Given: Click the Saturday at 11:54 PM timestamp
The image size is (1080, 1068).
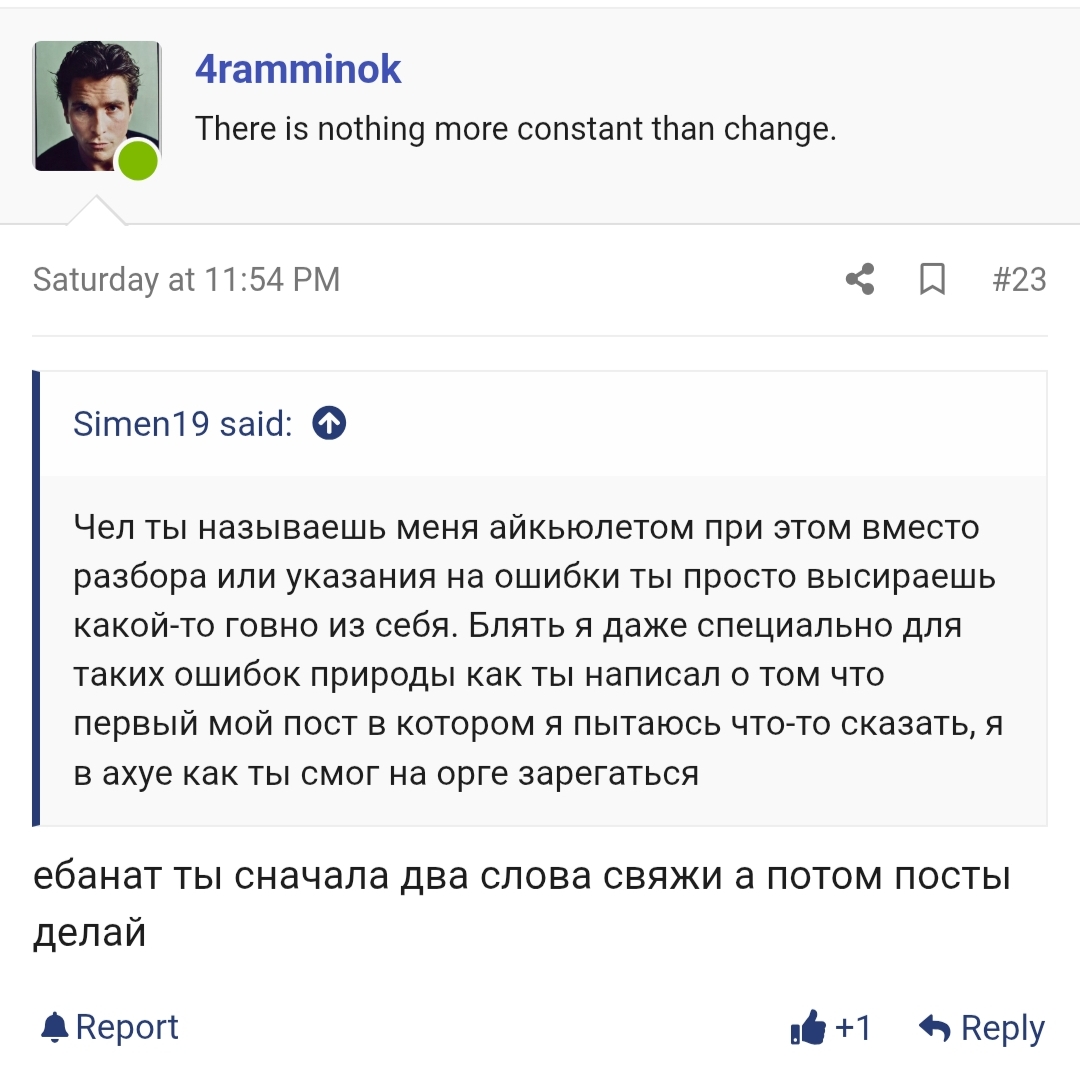Looking at the screenshot, I should (x=187, y=280).
